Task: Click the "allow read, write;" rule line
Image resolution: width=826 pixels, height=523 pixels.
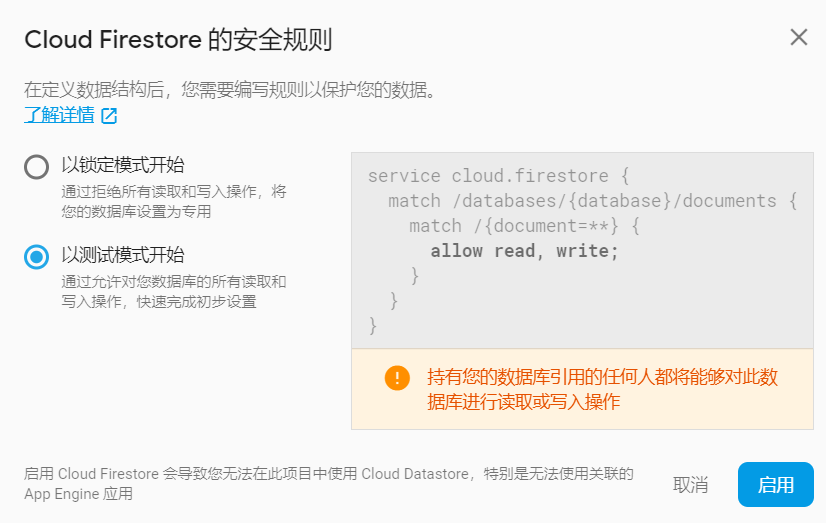Action: point(524,251)
